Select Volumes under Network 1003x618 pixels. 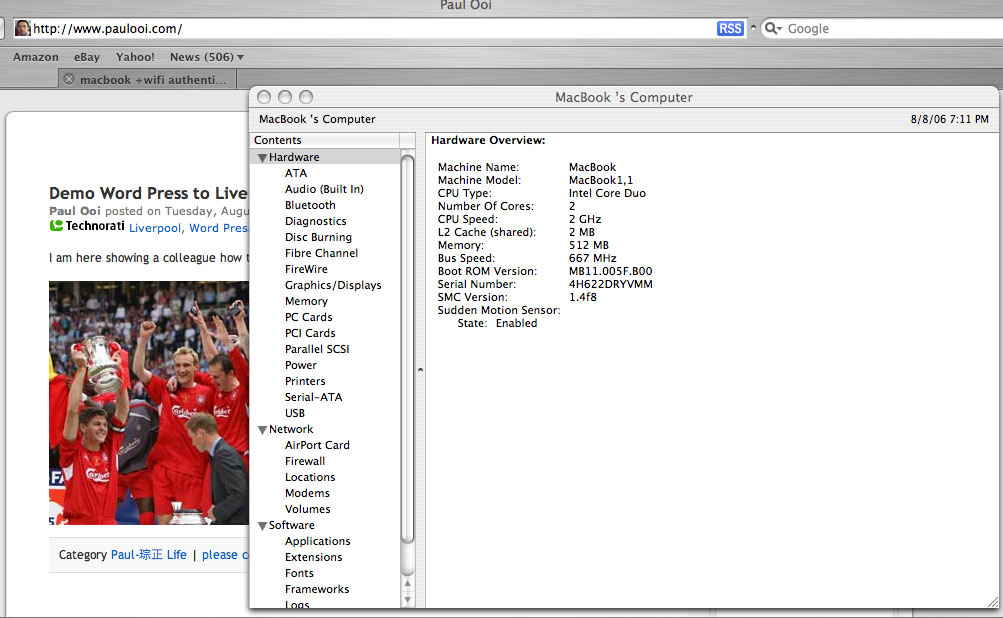pos(308,509)
